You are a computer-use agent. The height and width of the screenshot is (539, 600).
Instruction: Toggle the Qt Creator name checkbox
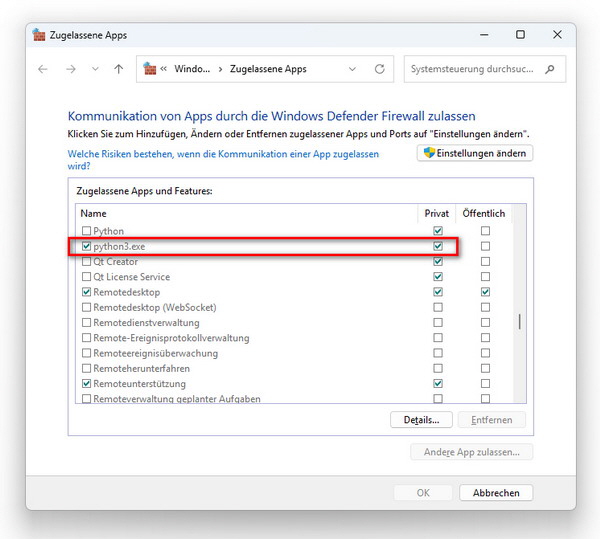click(86, 261)
